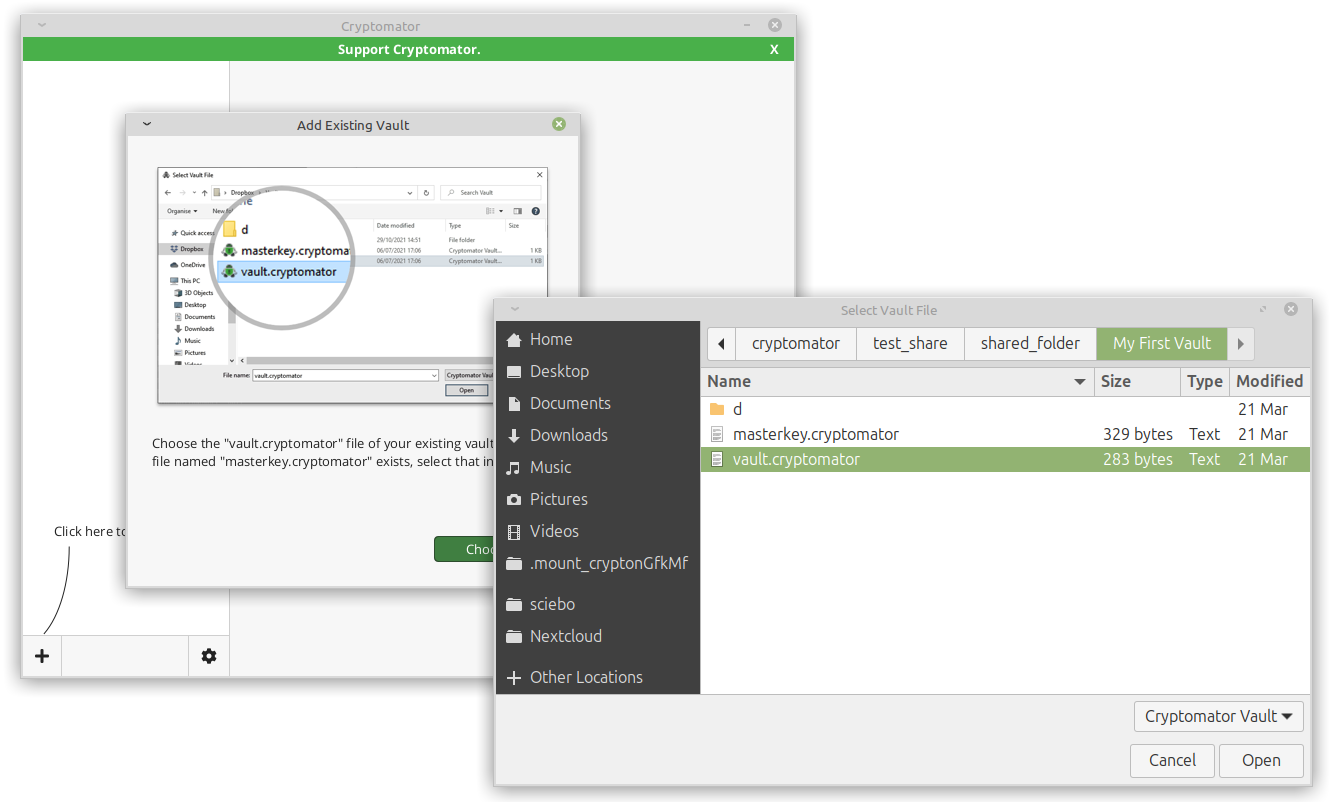Viewport: 1335px width, 802px height.
Task: Click Cancel in Select Vault File
Action: 1172,760
